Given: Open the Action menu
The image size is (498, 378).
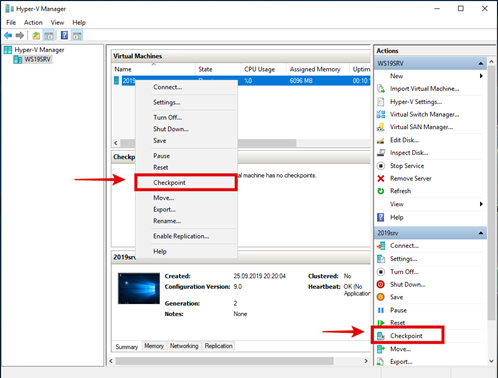Looking at the screenshot, I should [x=33, y=22].
